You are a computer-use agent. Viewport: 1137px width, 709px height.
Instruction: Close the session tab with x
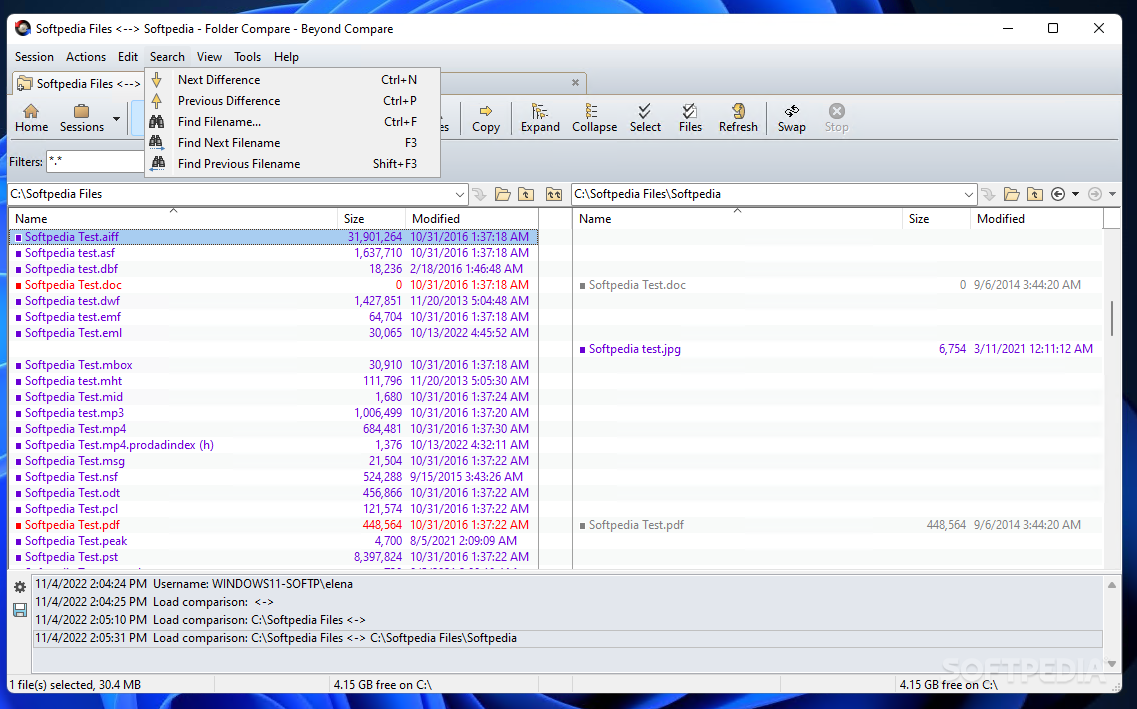(575, 83)
